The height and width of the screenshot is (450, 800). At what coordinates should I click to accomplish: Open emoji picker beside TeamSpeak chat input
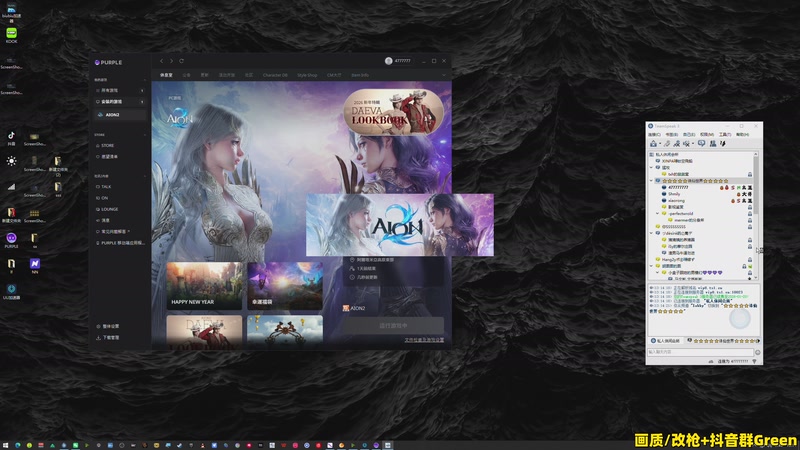[758, 352]
